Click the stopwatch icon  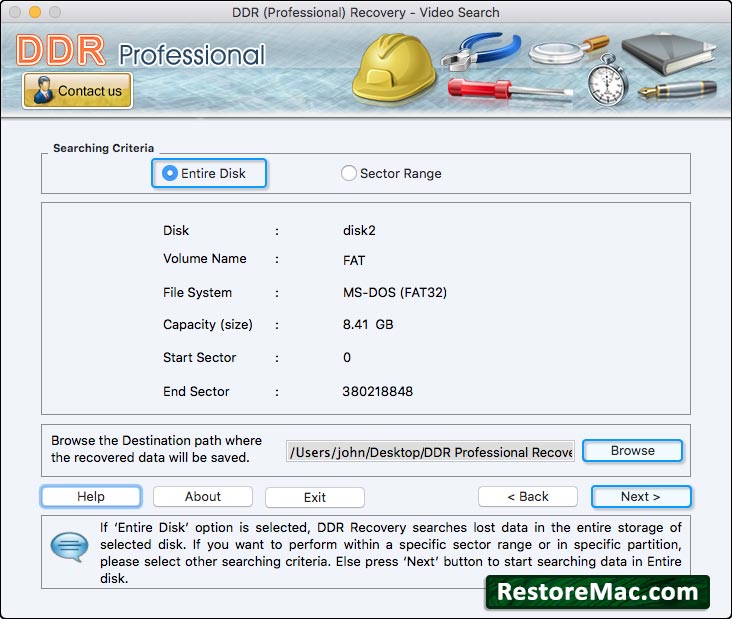tap(607, 80)
